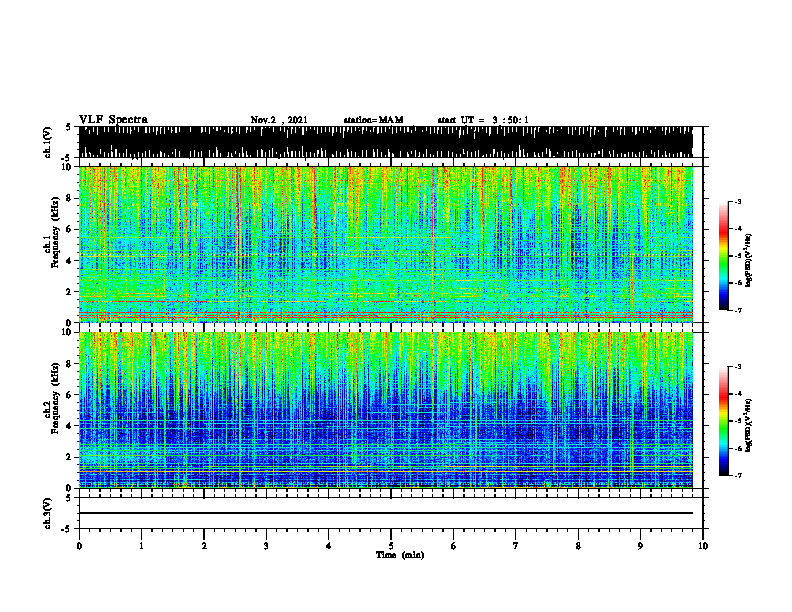Click the "6" minute tick label on time axis
The image size is (792, 612).
click(454, 546)
